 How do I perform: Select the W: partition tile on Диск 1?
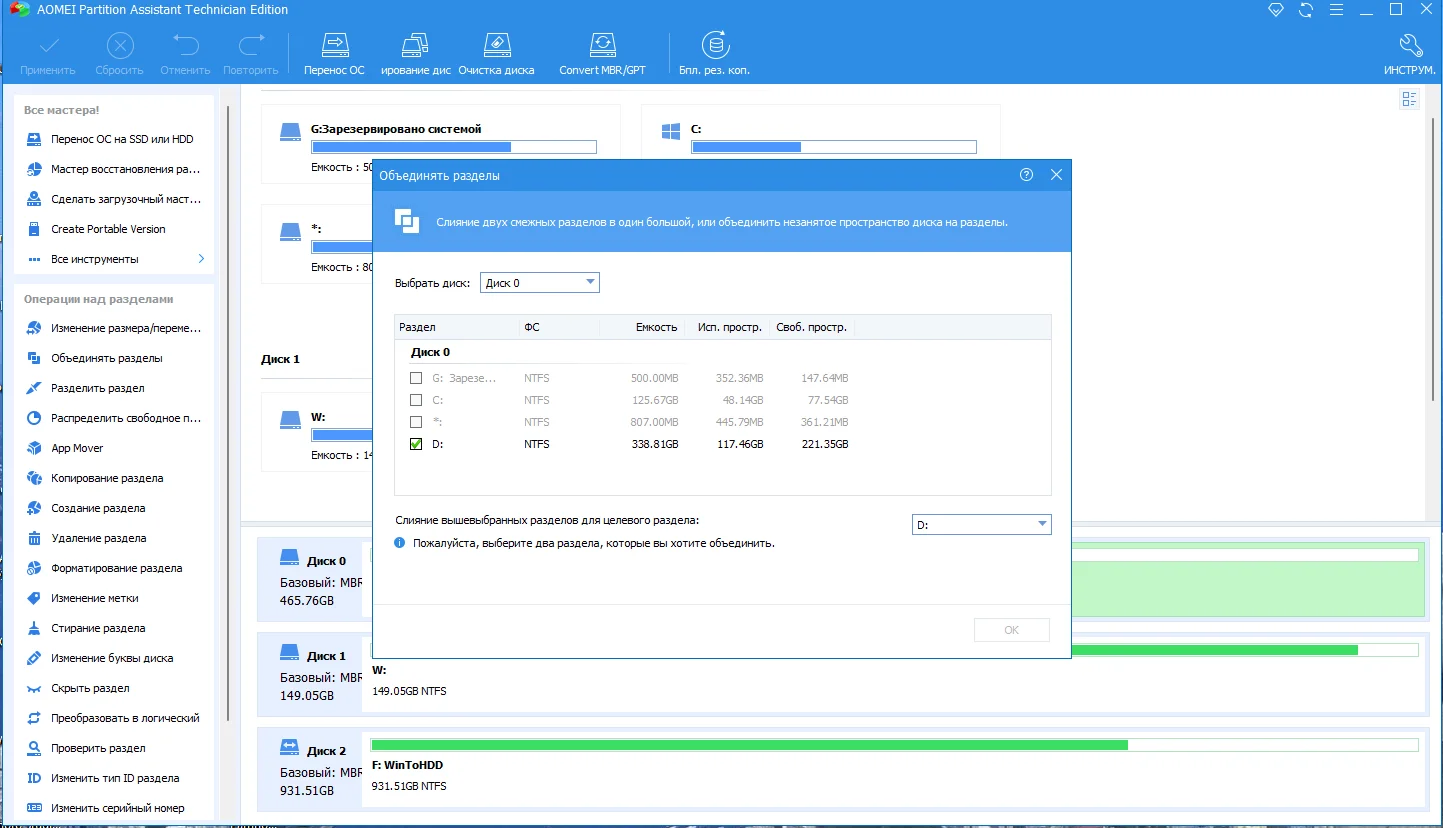coord(317,432)
